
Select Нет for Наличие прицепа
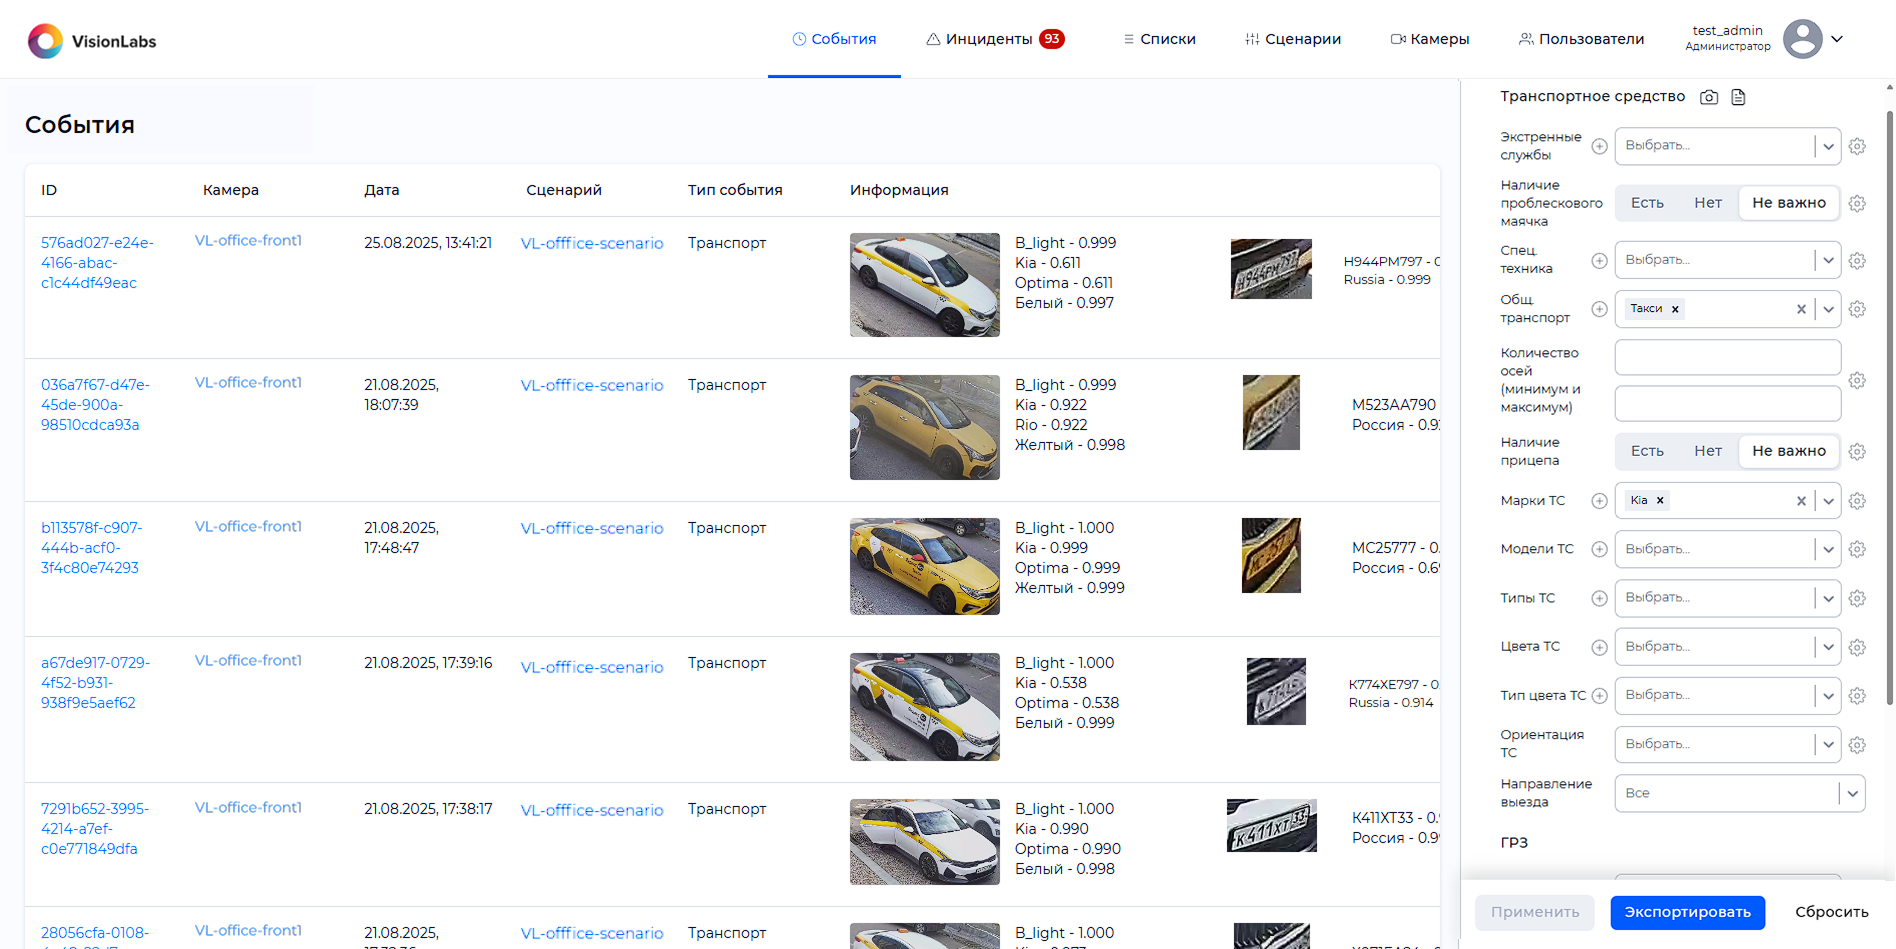click(x=1708, y=451)
